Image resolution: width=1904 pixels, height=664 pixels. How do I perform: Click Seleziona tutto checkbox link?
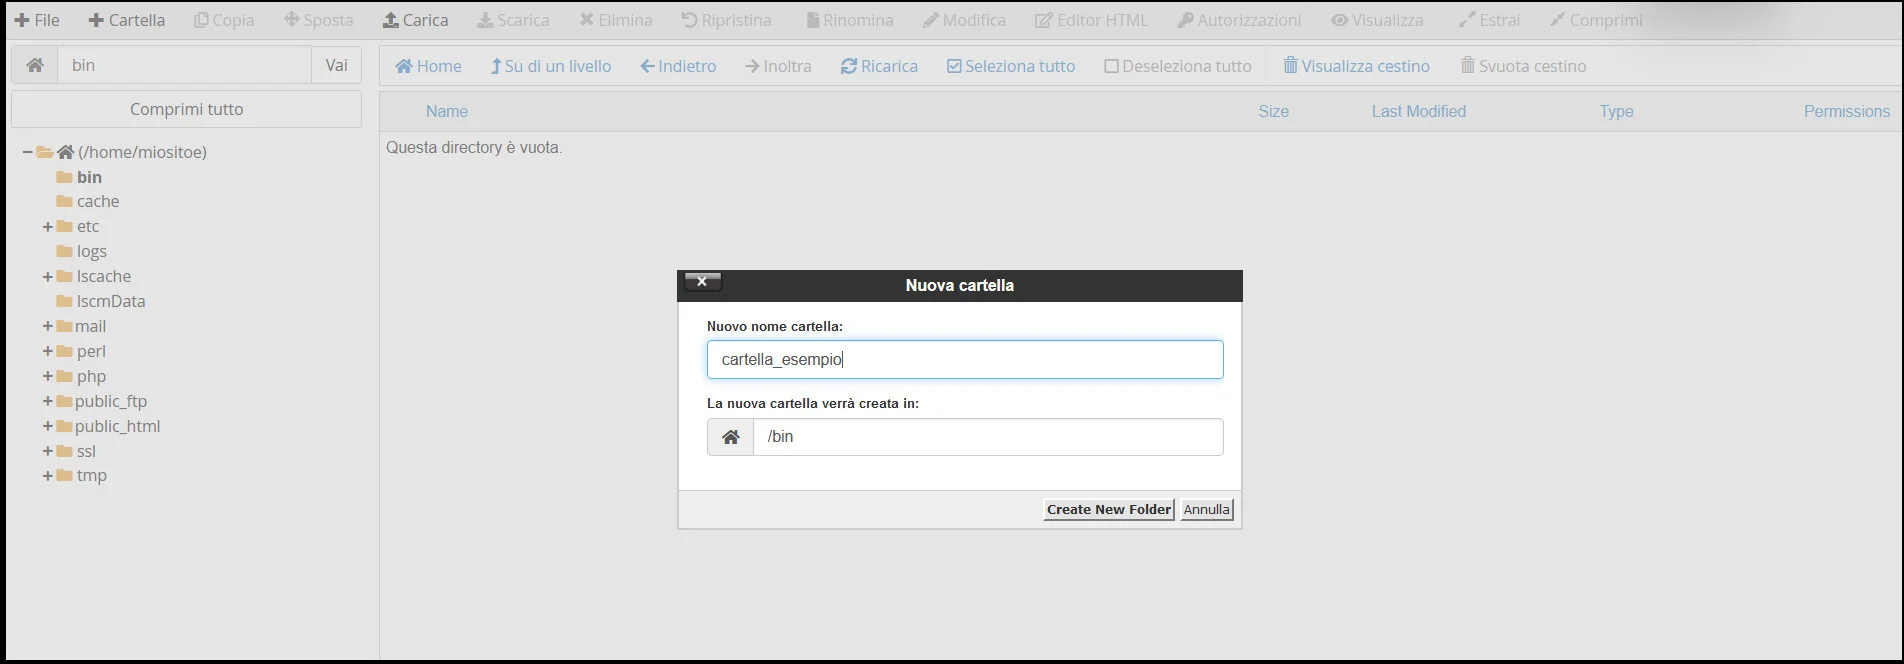pyautogui.click(x=1011, y=66)
